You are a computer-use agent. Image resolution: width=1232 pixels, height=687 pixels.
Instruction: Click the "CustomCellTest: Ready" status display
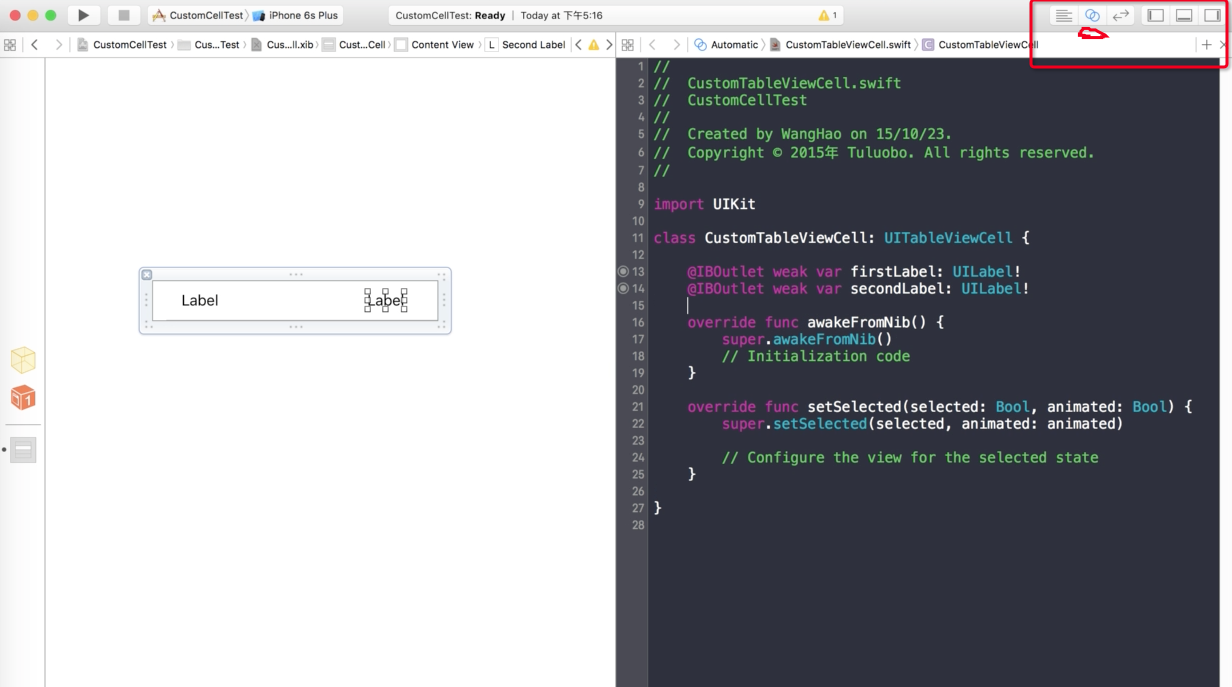pos(450,16)
